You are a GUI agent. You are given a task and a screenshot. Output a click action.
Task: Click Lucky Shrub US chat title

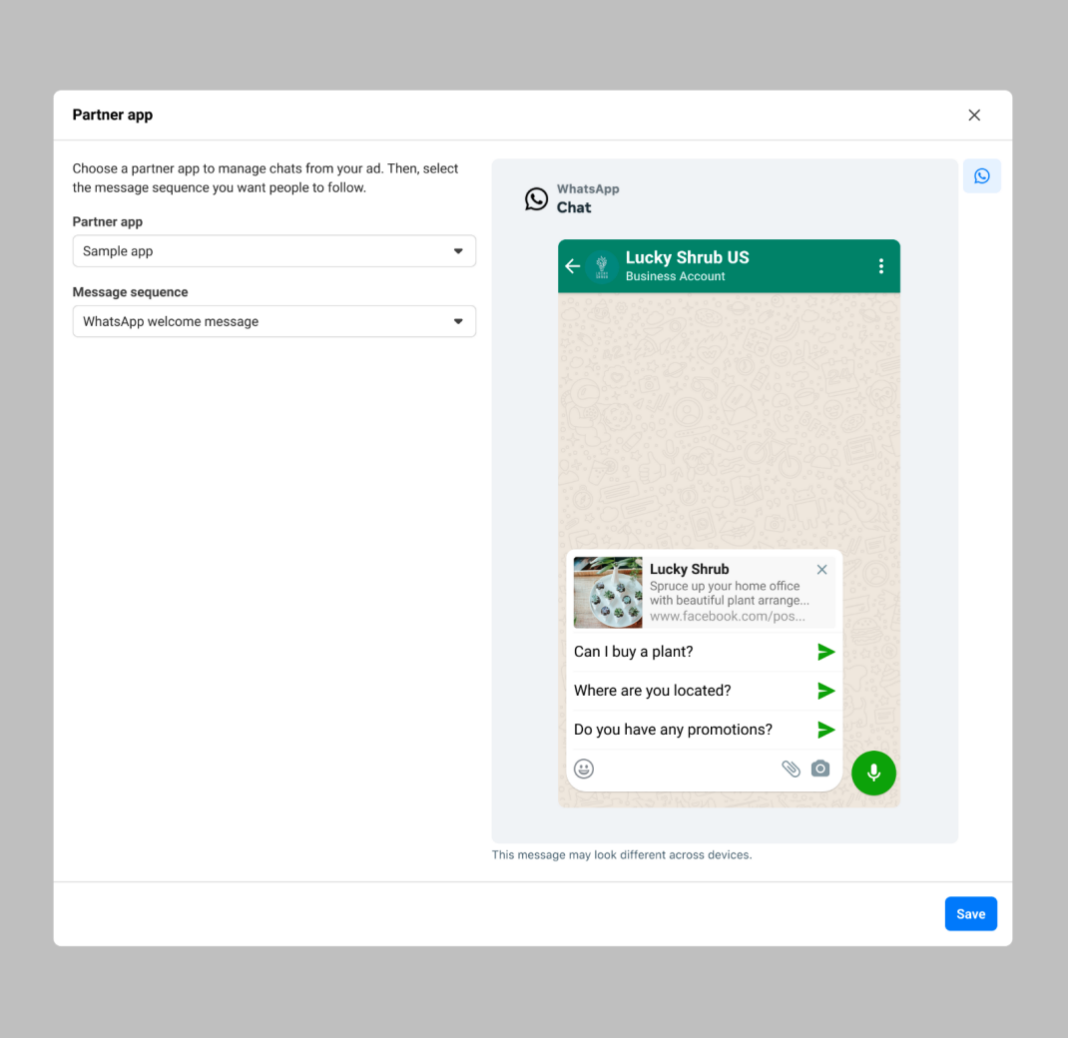687,257
